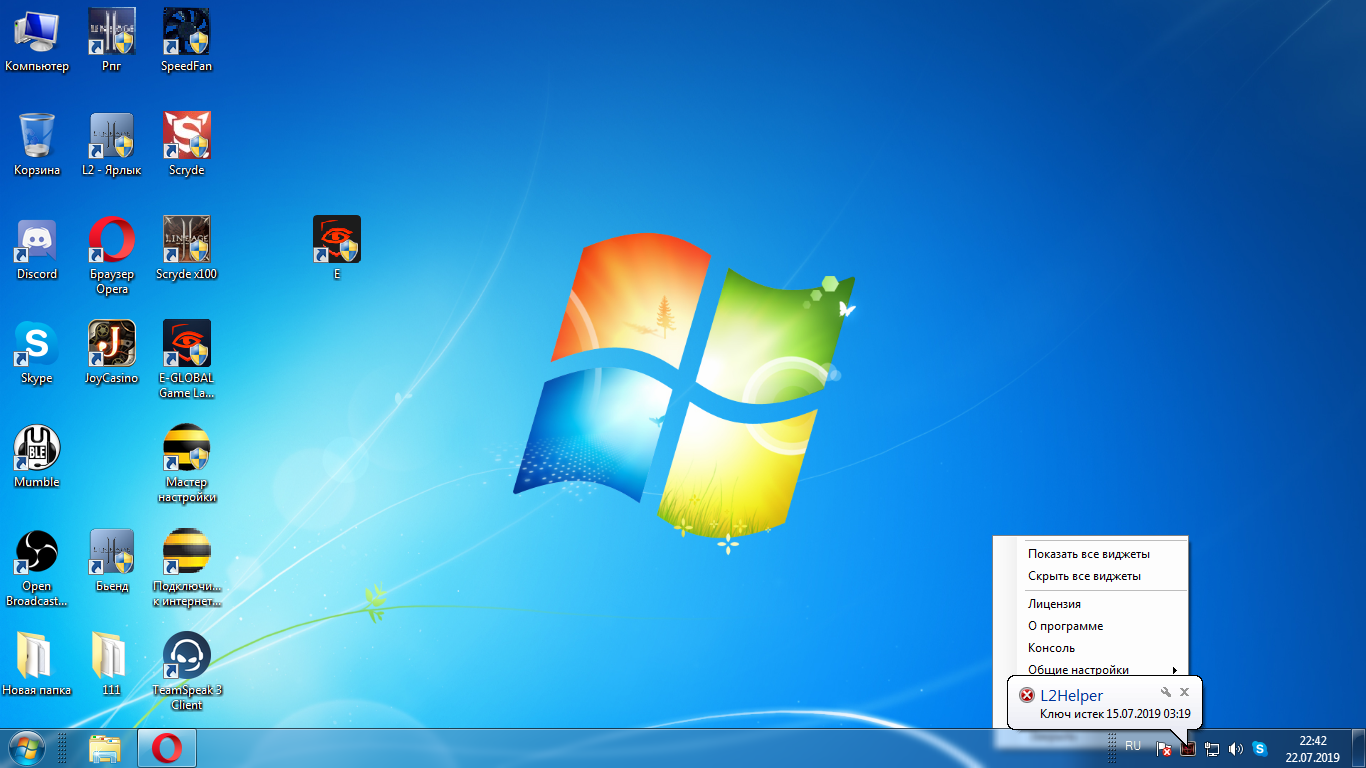The image size is (1366, 768).
Task: Click the Корзина recycle bin icon
Action: point(37,137)
